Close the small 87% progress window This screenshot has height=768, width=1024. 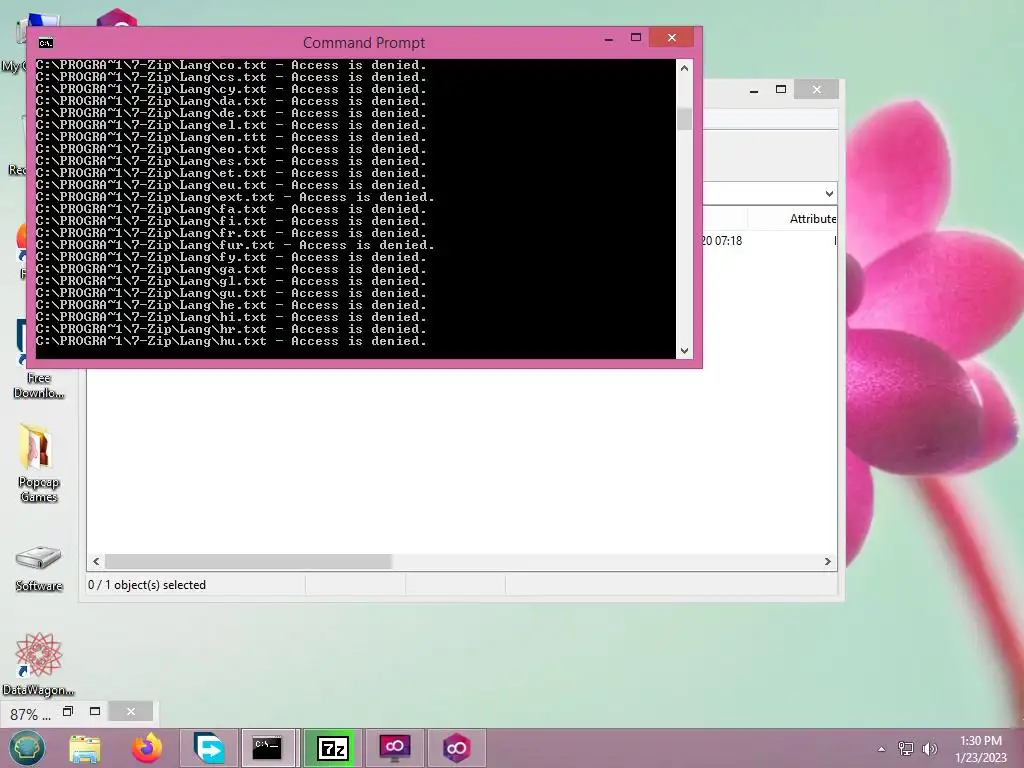131,711
